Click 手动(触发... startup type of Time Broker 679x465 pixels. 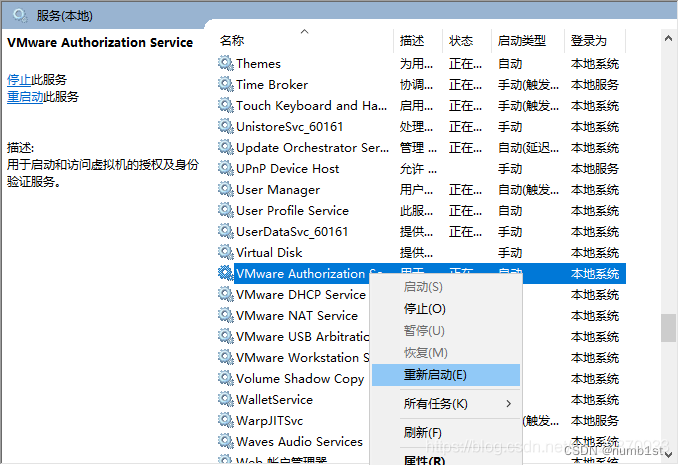point(528,84)
